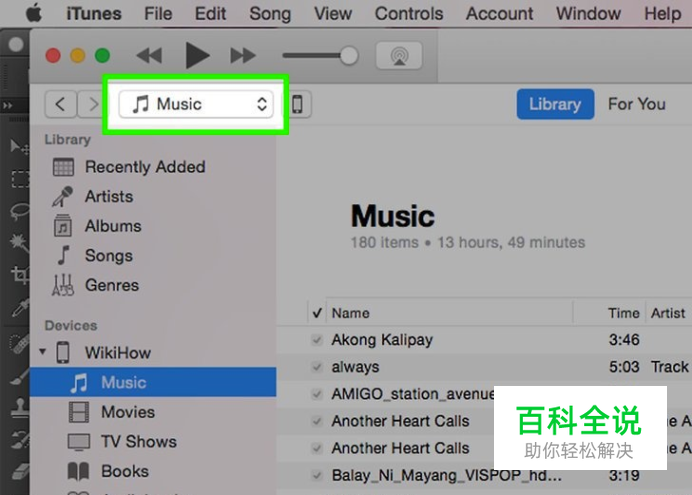Switch to the Library tab
The width and height of the screenshot is (692, 495).
(x=555, y=104)
